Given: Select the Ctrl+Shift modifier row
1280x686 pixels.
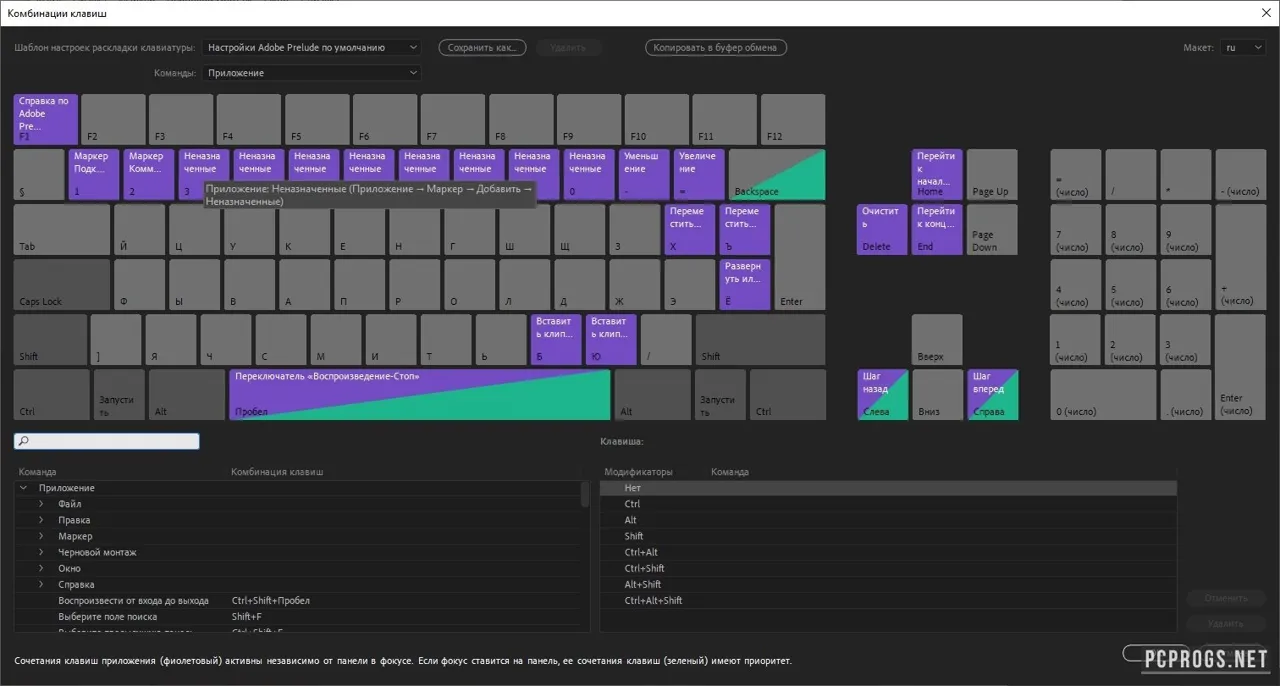Looking at the screenshot, I should [888, 568].
